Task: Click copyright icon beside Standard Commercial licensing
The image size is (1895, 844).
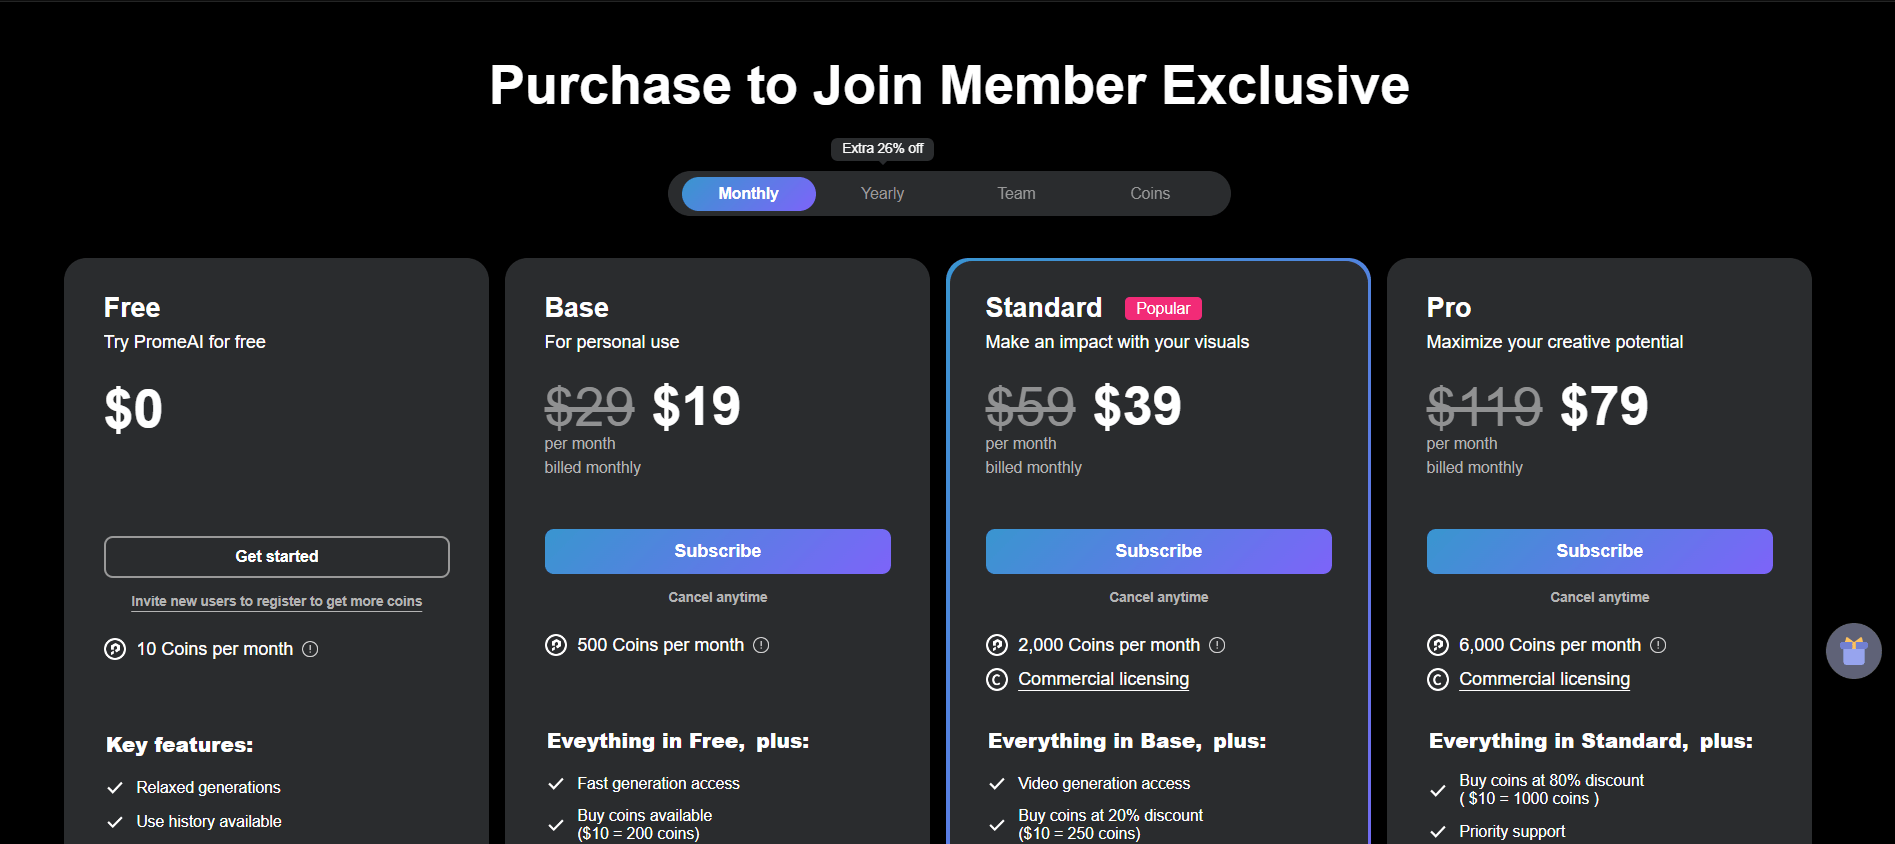Action: point(997,679)
